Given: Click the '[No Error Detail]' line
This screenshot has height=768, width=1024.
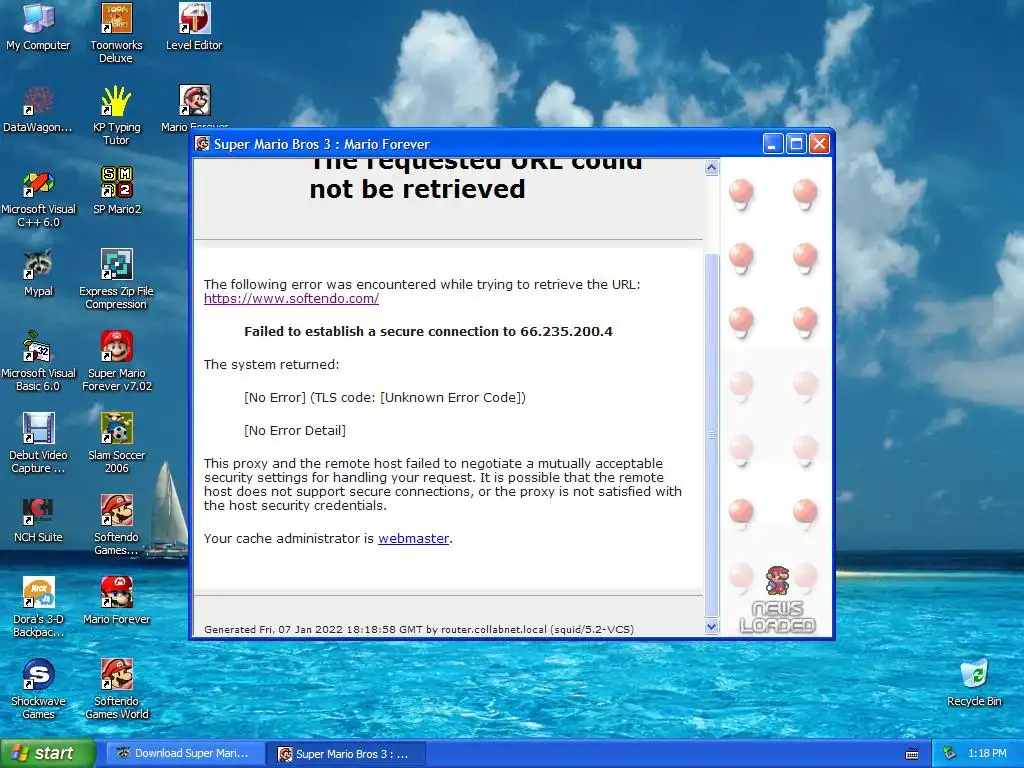Looking at the screenshot, I should click(x=295, y=430).
